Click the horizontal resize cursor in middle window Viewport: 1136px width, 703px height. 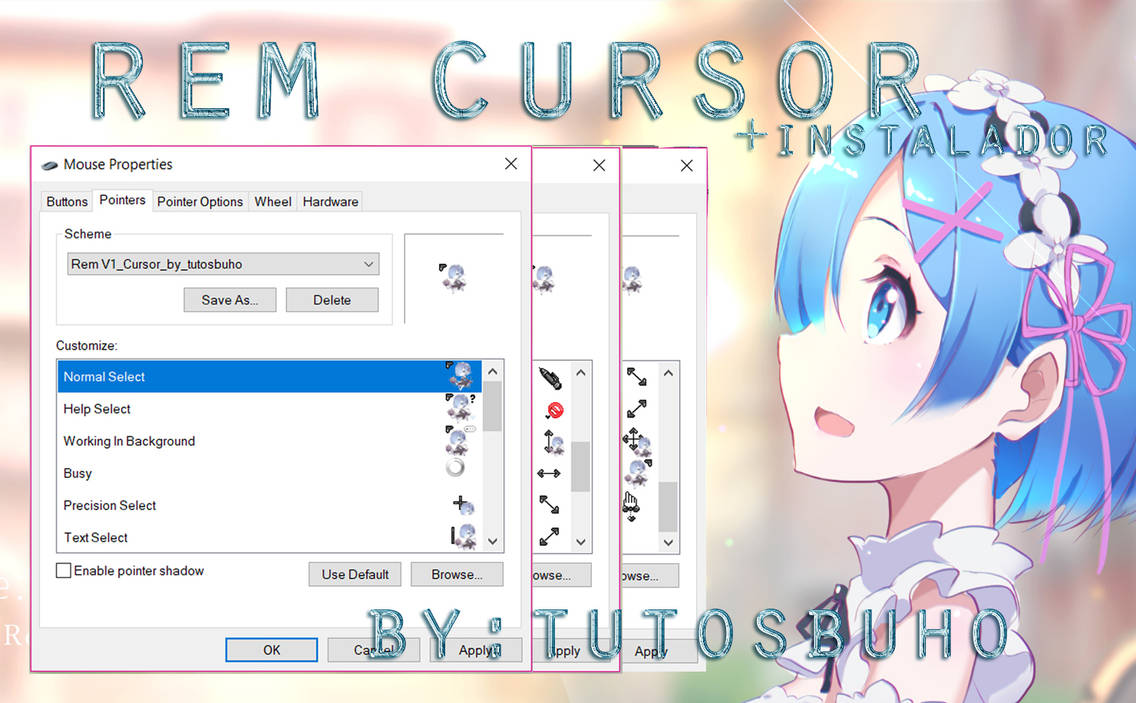click(548, 473)
